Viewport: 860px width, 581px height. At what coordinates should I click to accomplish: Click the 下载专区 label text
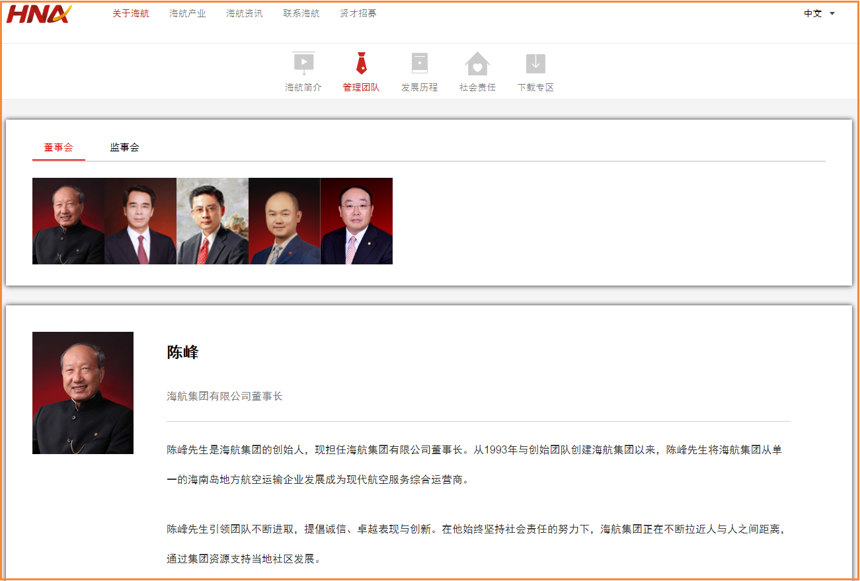536,87
